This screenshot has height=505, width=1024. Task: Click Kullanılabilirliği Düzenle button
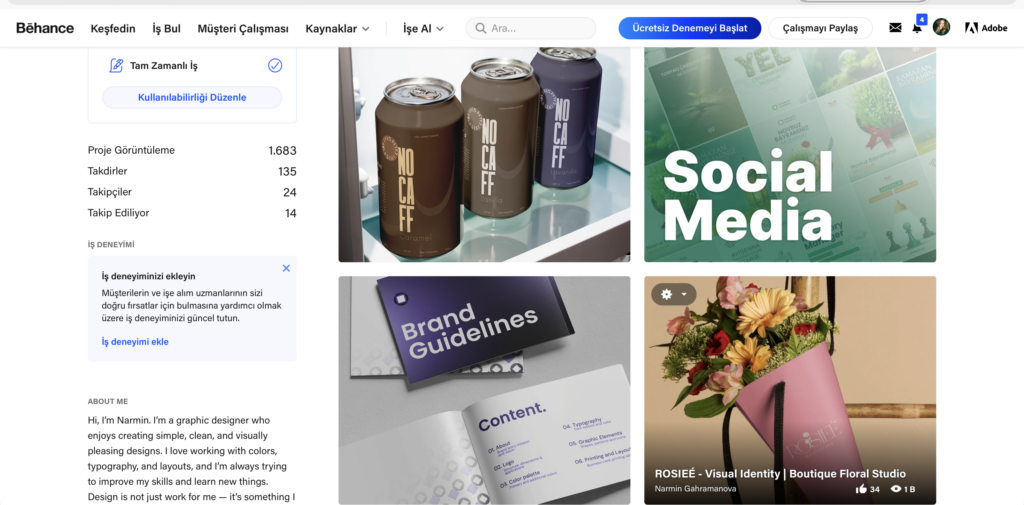[x=192, y=97]
